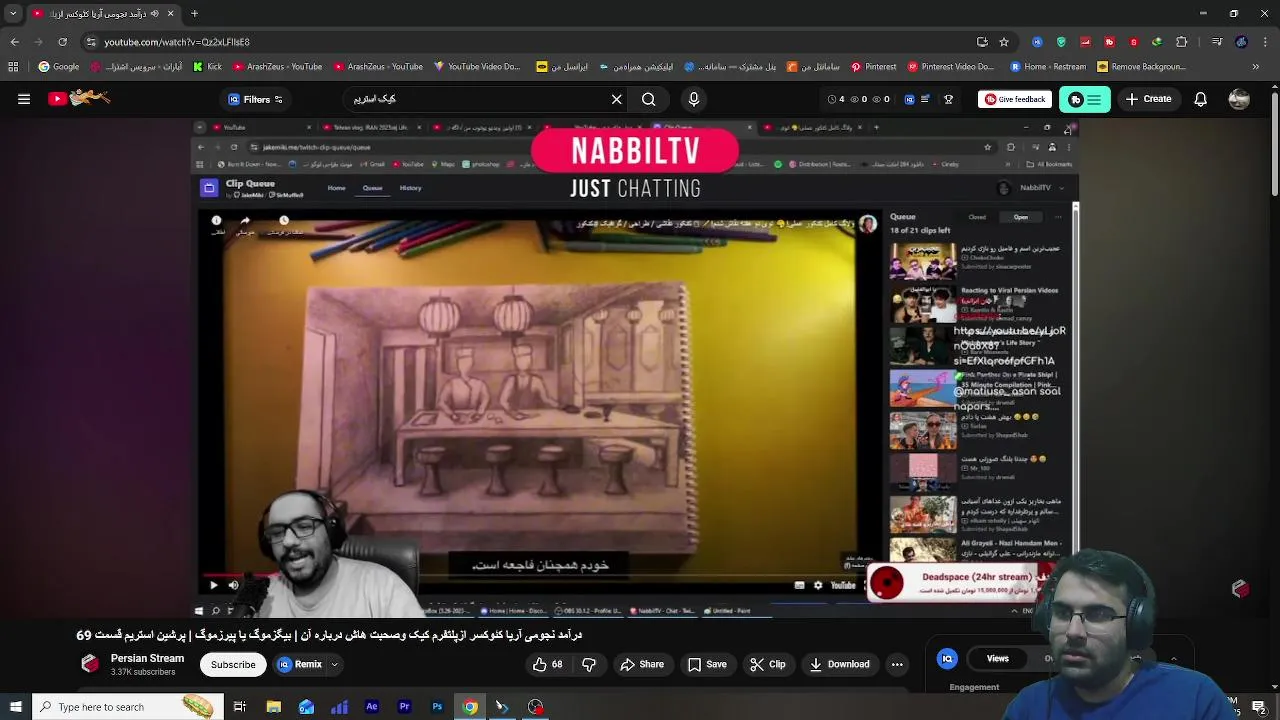Click the Share button
Viewport: 1280px width, 720px height.
[x=642, y=664]
